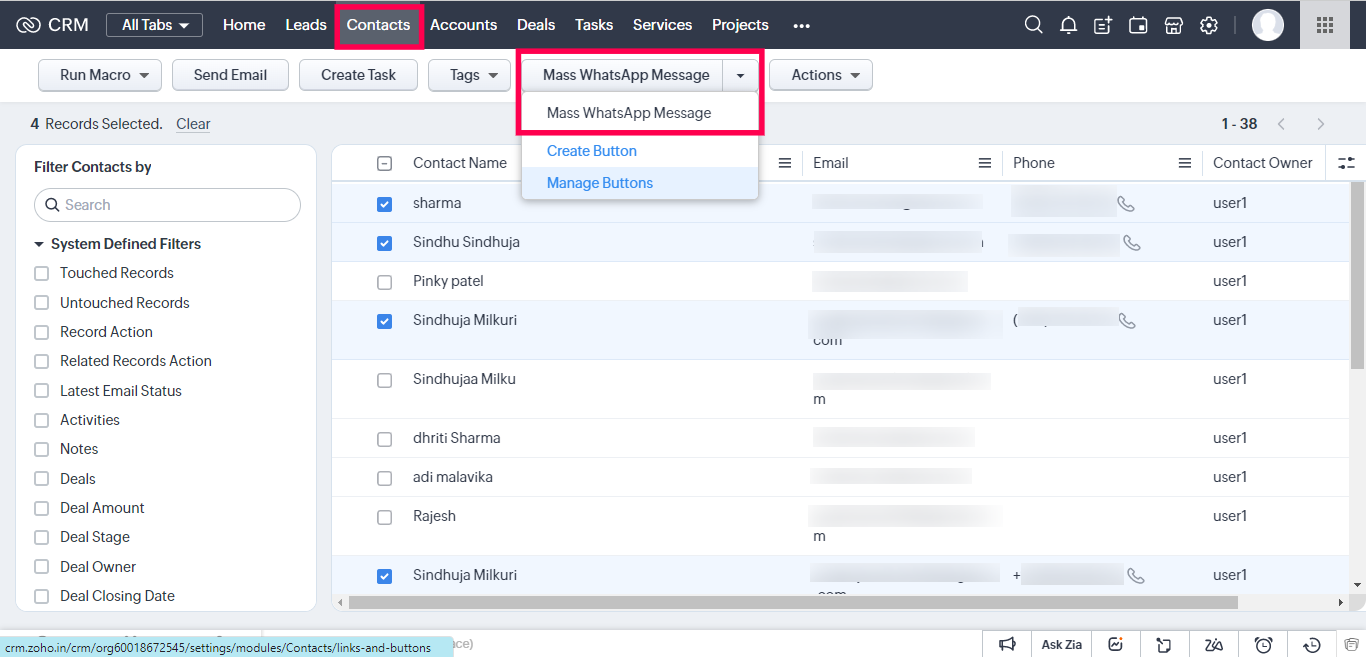The width and height of the screenshot is (1366, 657).
Task: Uncheck the Sindhu Sindhuja contact checkbox
Action: coord(384,243)
